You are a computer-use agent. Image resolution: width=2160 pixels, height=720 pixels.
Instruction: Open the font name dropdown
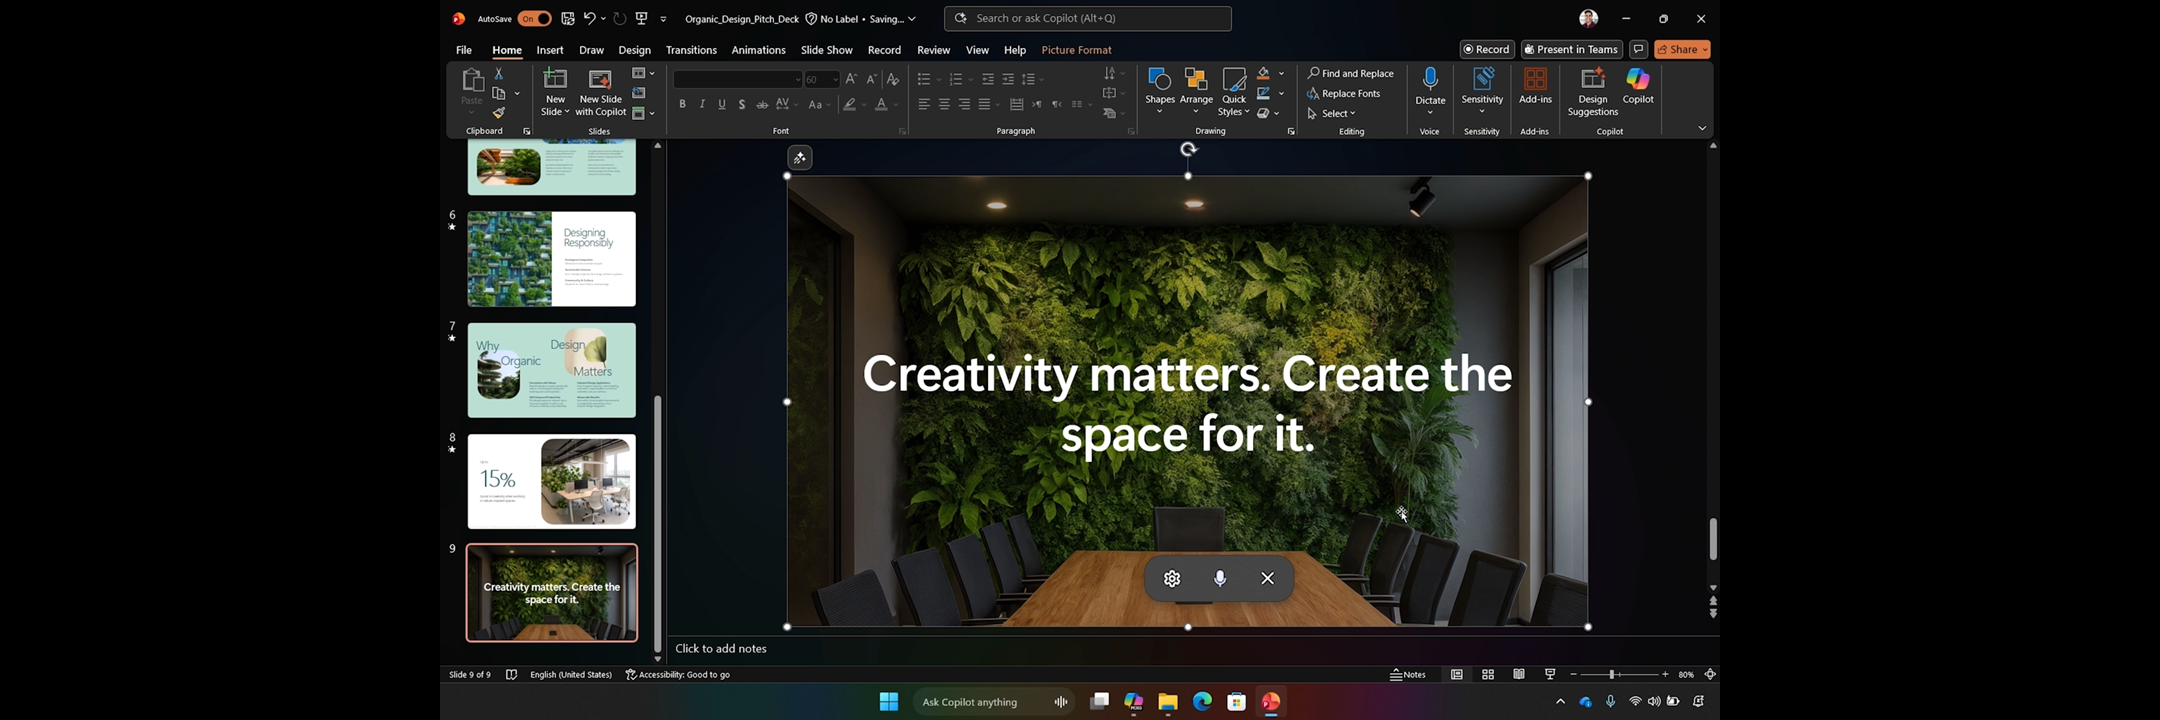point(797,80)
